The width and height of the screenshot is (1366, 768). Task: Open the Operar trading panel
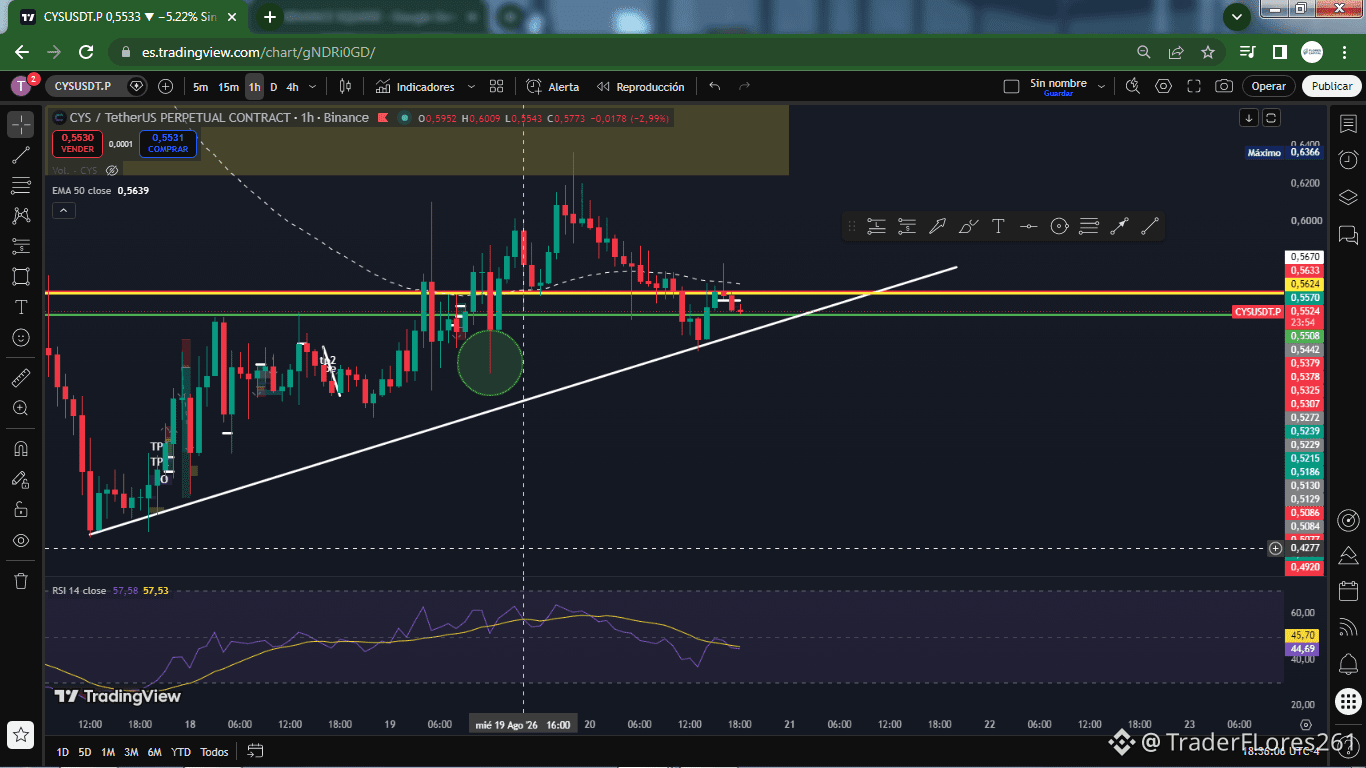1269,87
